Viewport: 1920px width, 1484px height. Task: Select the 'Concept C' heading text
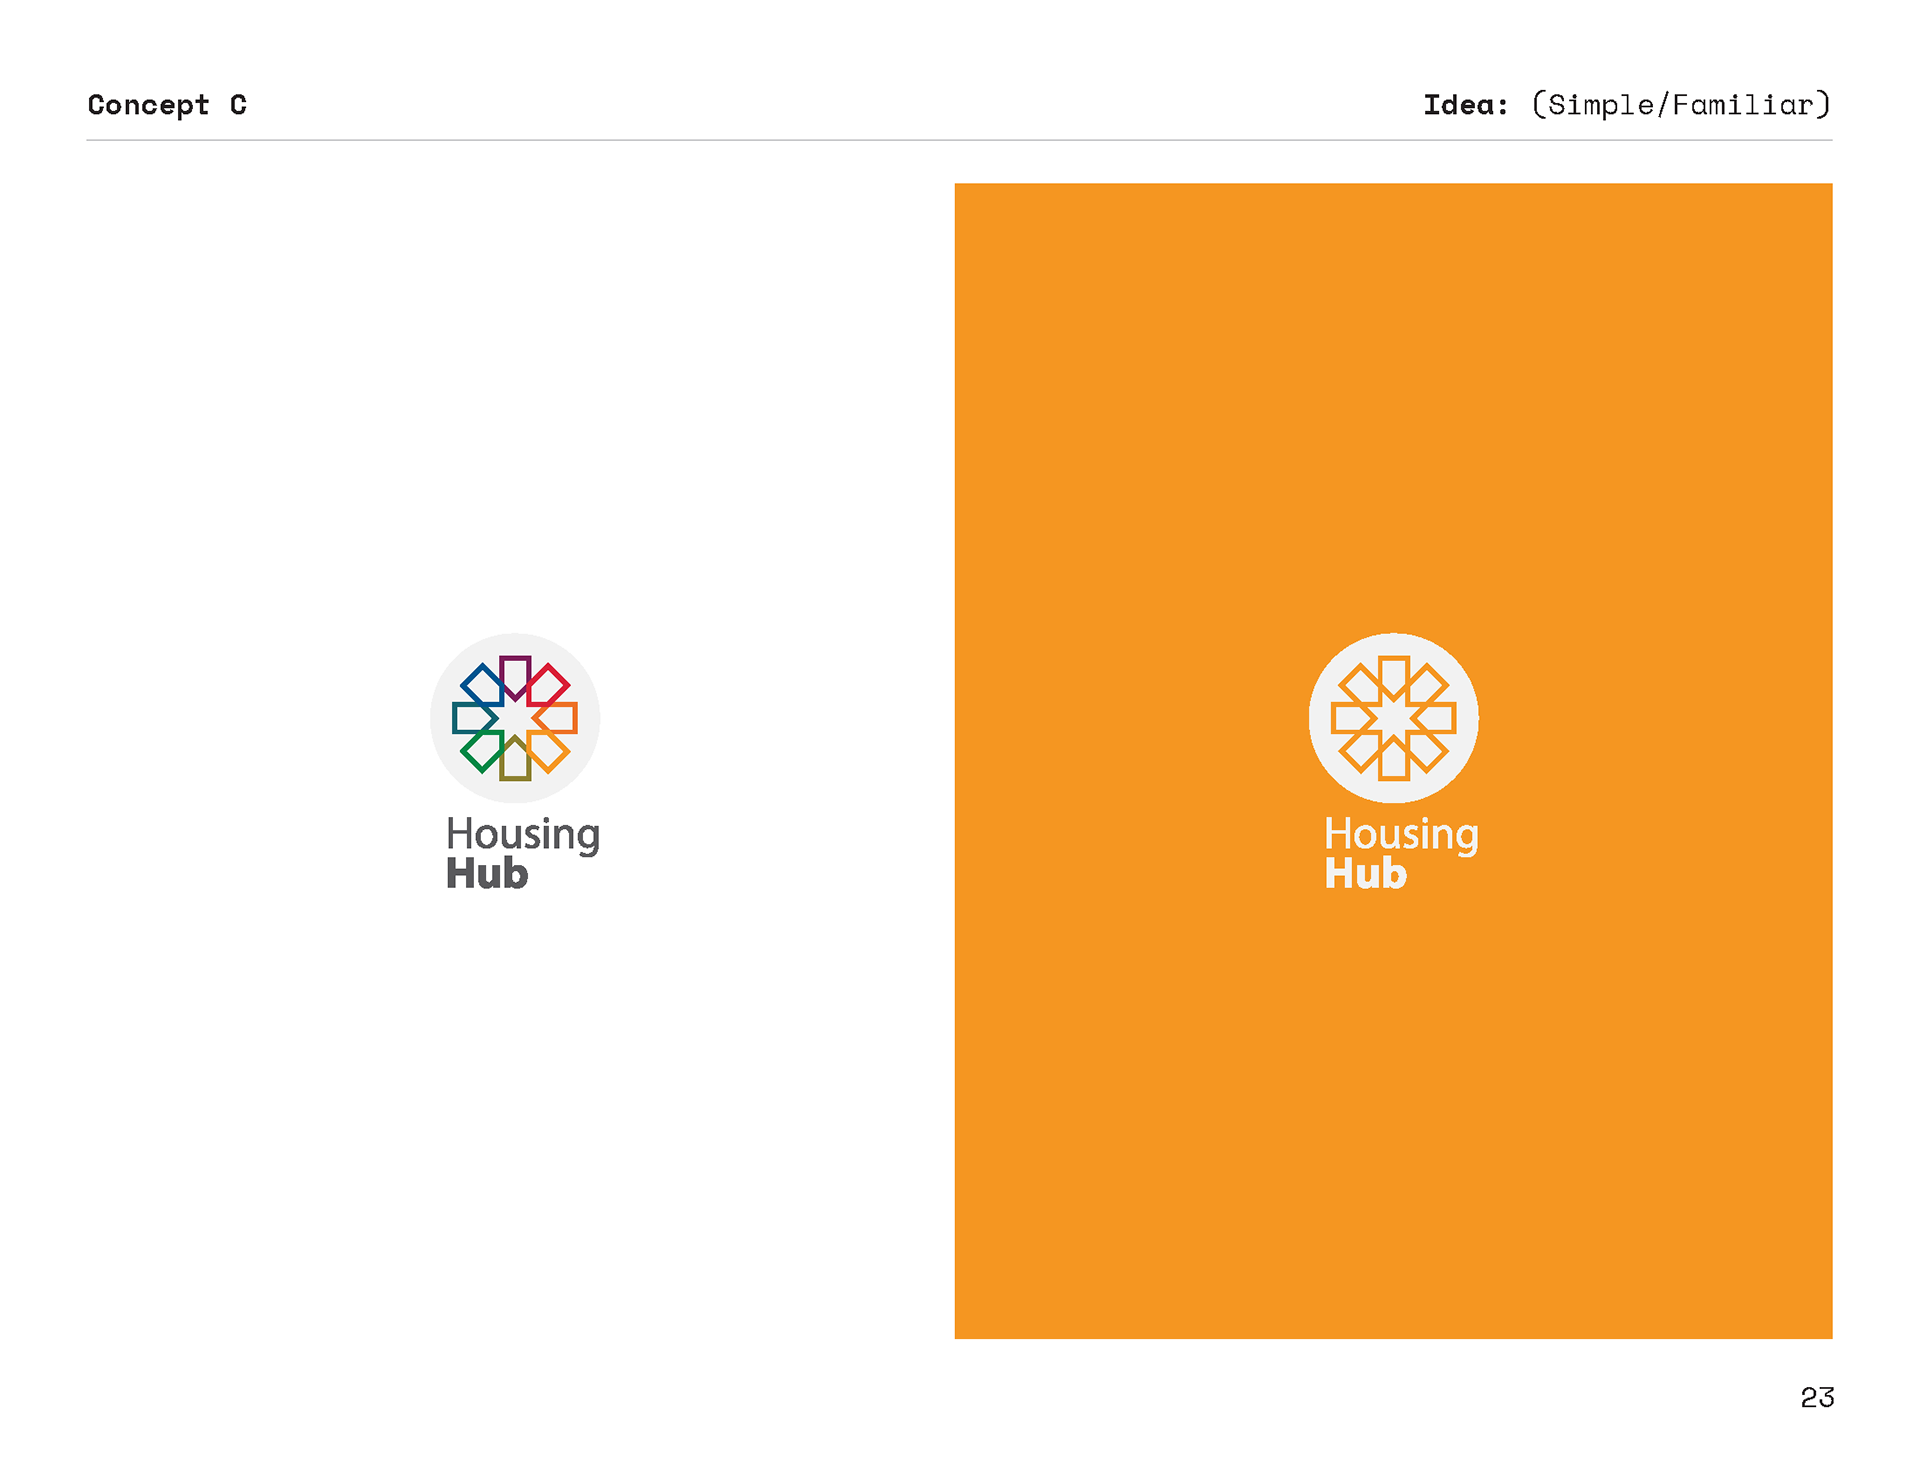point(167,105)
